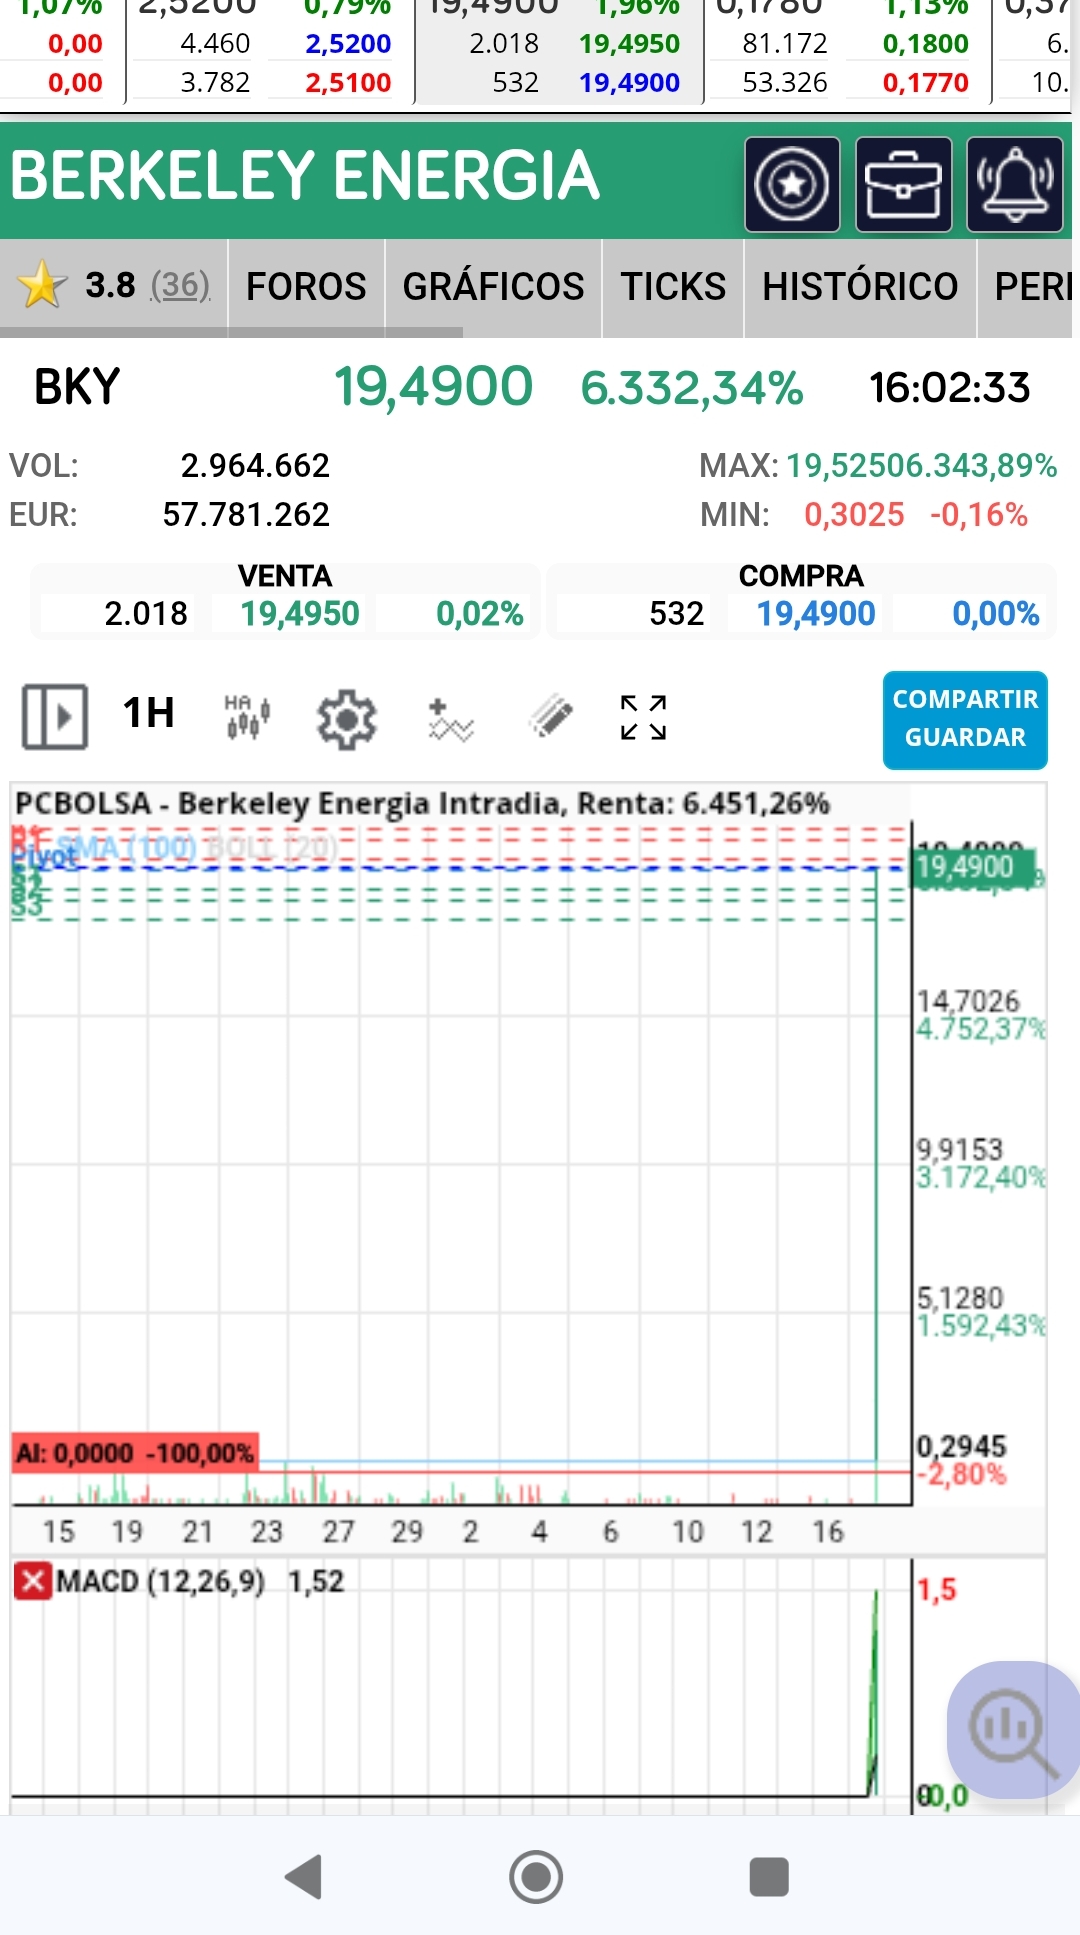Expand the chart to fullscreen

point(643,717)
